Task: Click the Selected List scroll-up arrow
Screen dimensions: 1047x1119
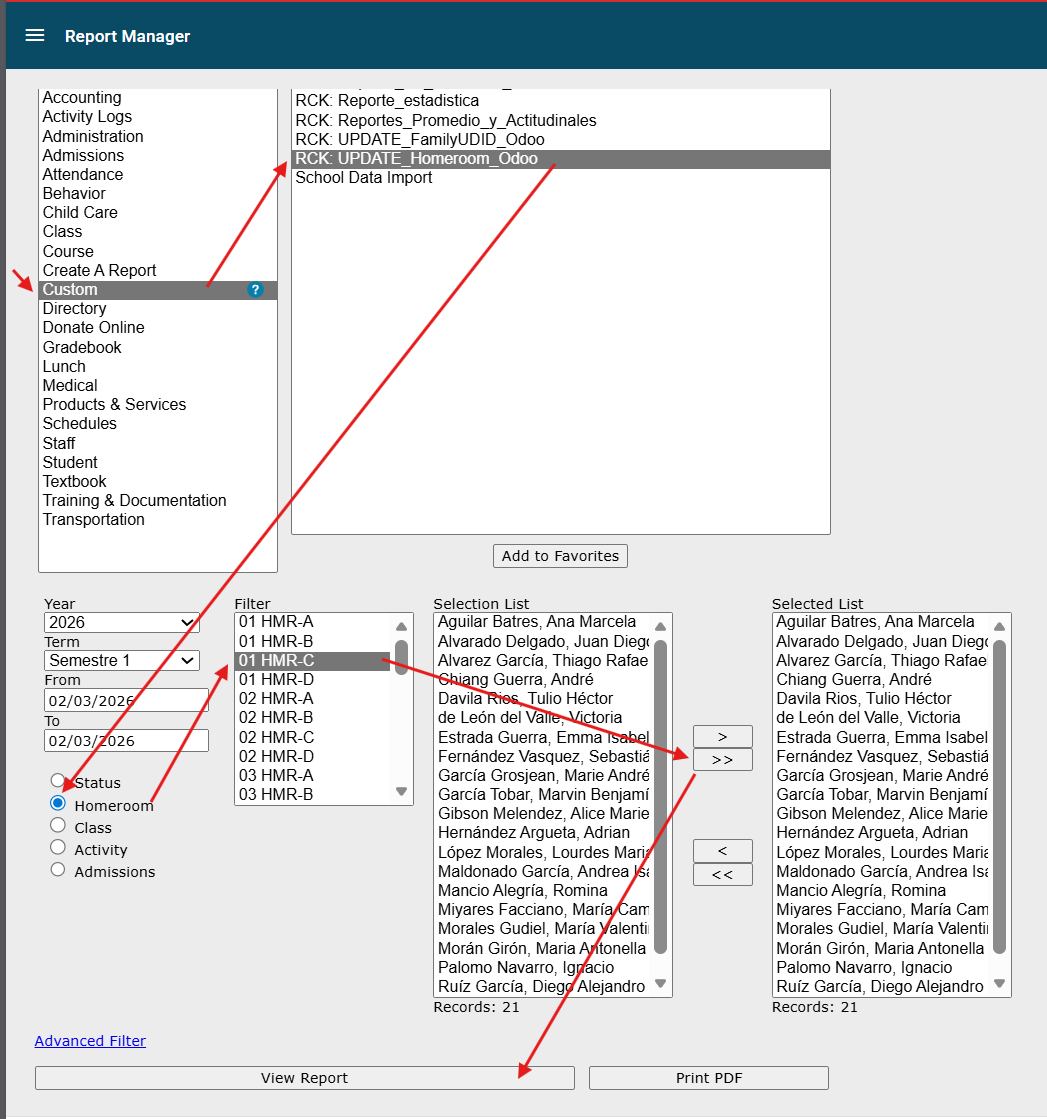Action: pos(998,627)
